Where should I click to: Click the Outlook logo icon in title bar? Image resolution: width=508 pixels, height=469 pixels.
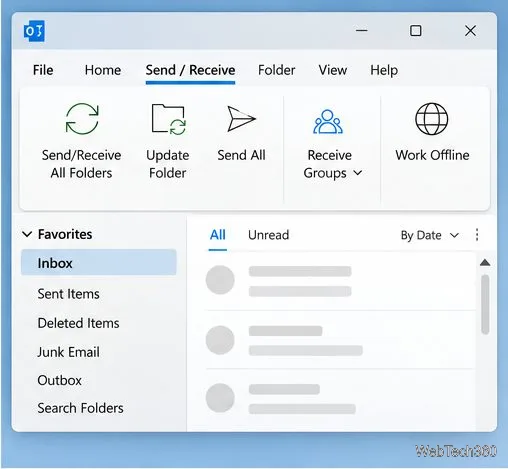(x=34, y=31)
